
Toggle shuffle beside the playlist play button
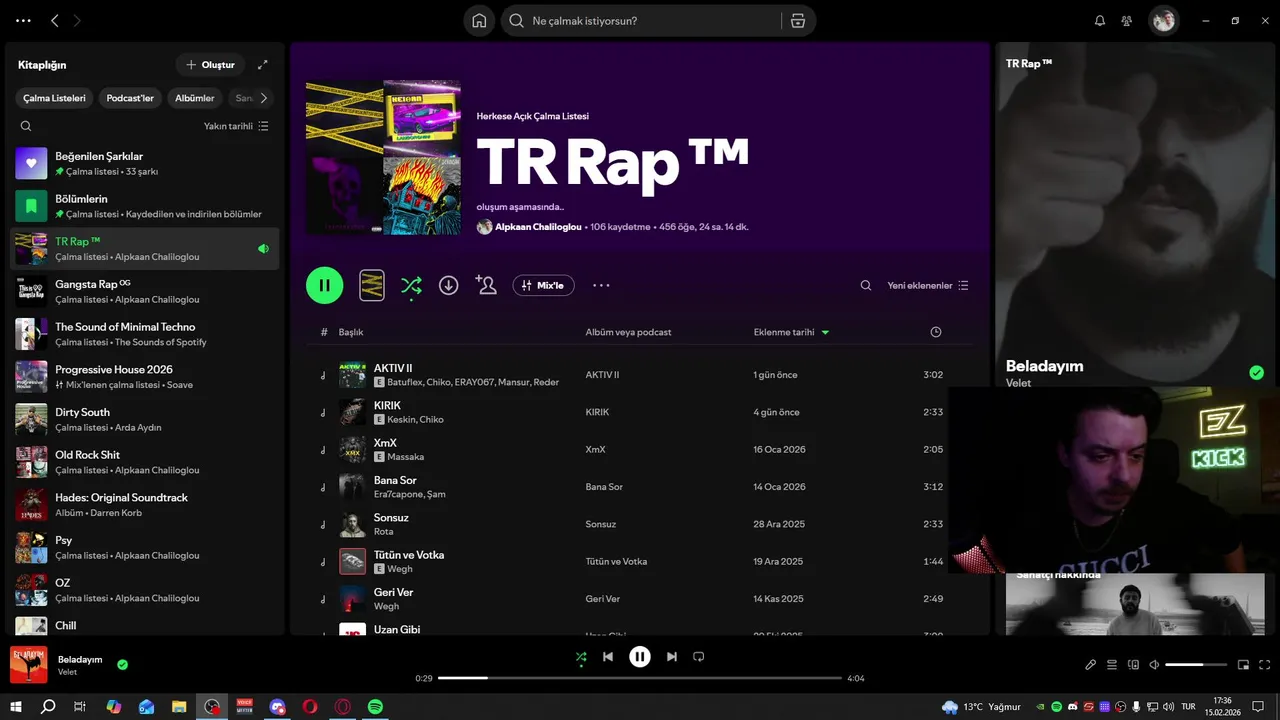pyautogui.click(x=411, y=285)
